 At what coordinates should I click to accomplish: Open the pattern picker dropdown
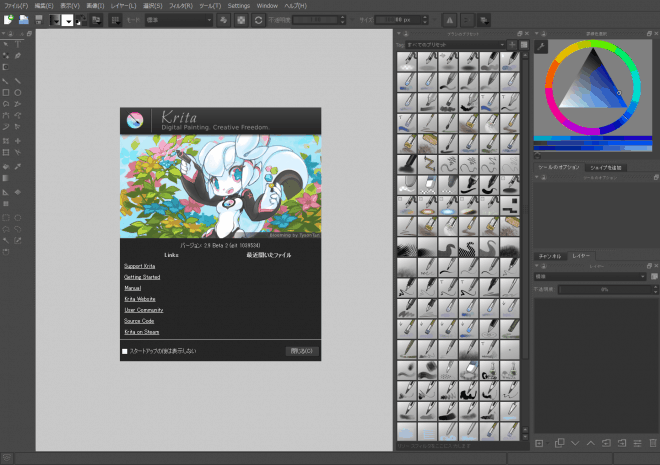point(67,20)
